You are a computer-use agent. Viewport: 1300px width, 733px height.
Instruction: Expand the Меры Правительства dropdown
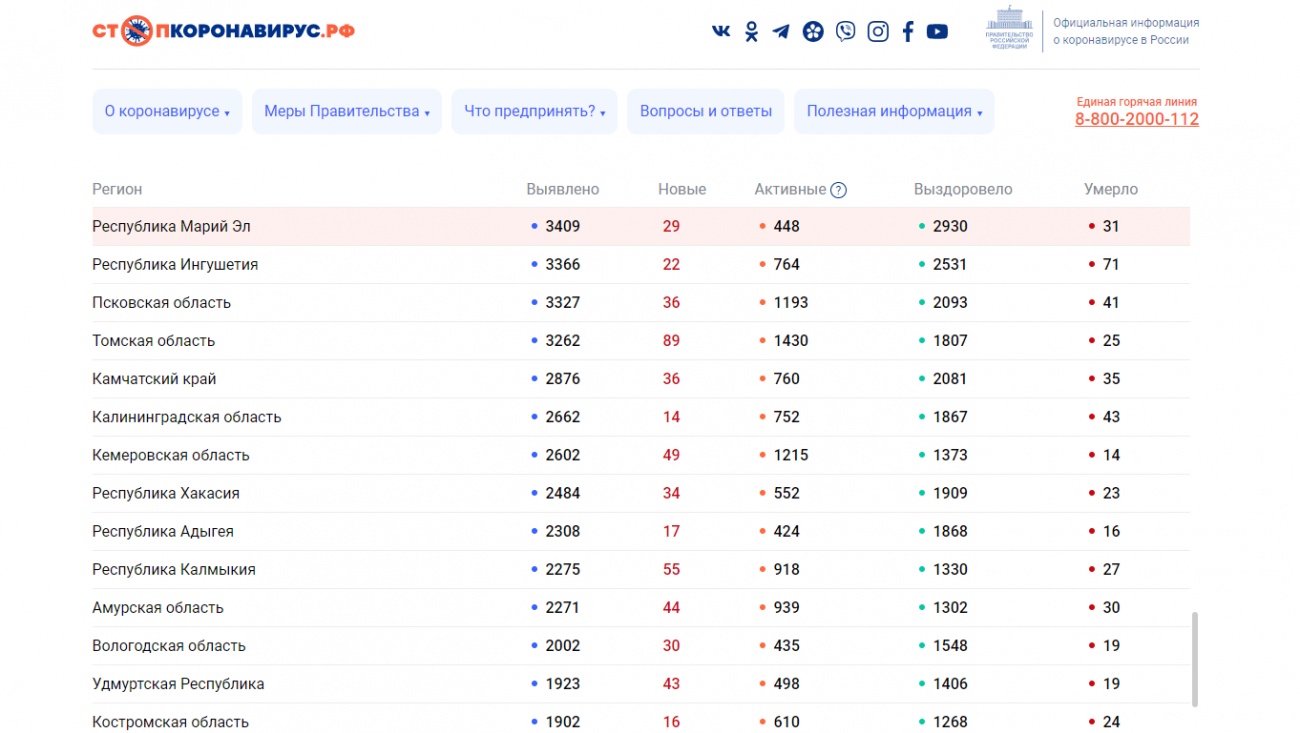tap(346, 112)
